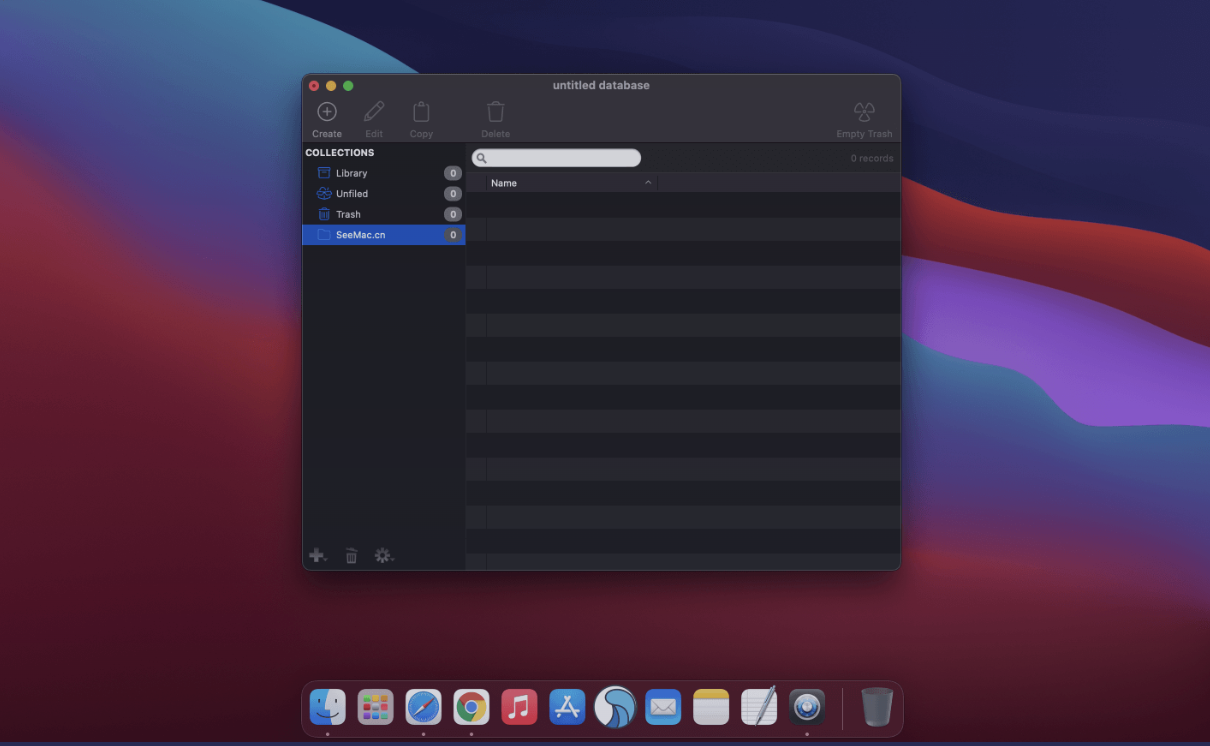Open Finder from the Dock
This screenshot has height=746, width=1210.
click(327, 707)
